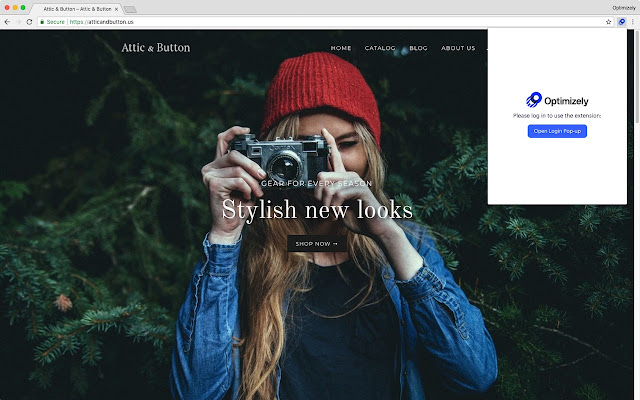
Task: Reload the page with refresh icon
Action: tap(29, 22)
